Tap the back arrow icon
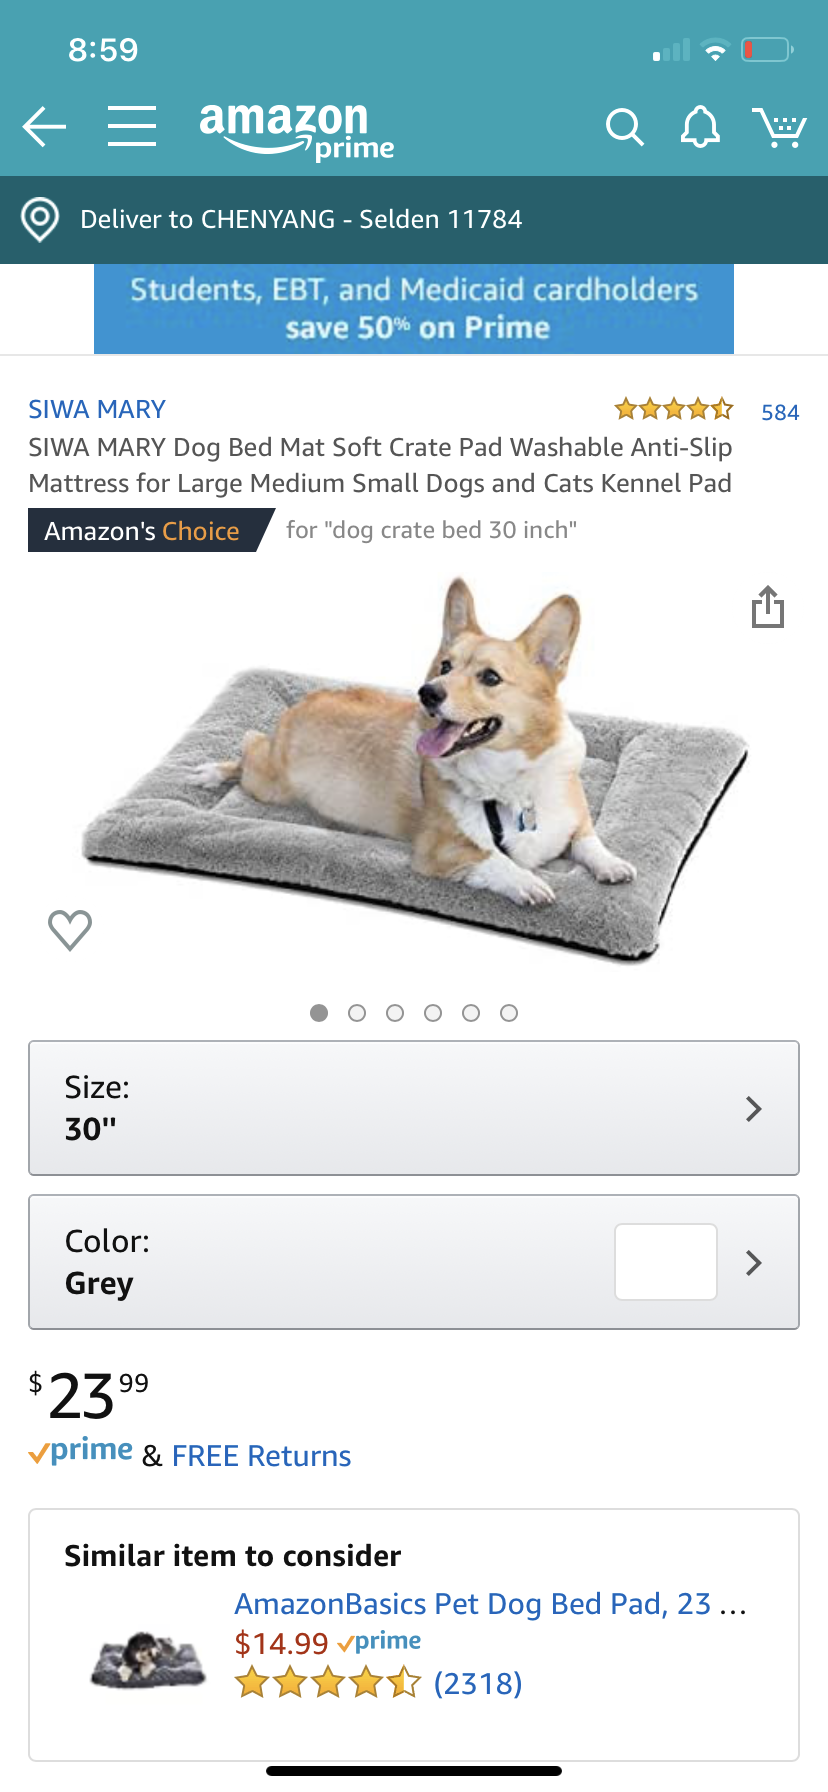The image size is (828, 1792). [x=44, y=127]
